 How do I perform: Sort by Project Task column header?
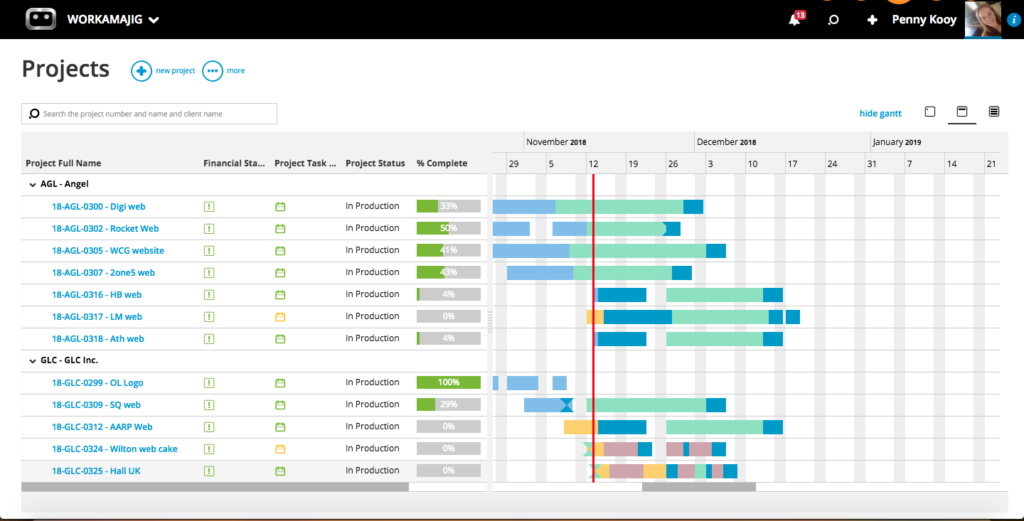[305, 163]
